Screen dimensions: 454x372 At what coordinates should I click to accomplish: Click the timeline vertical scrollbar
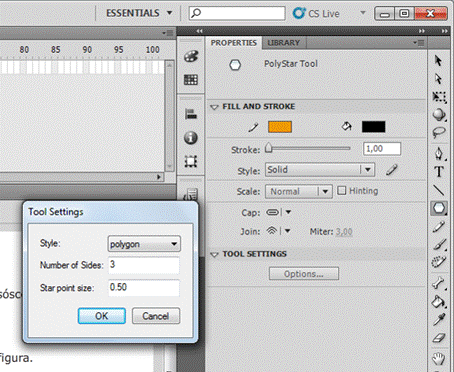pyautogui.click(x=169, y=115)
